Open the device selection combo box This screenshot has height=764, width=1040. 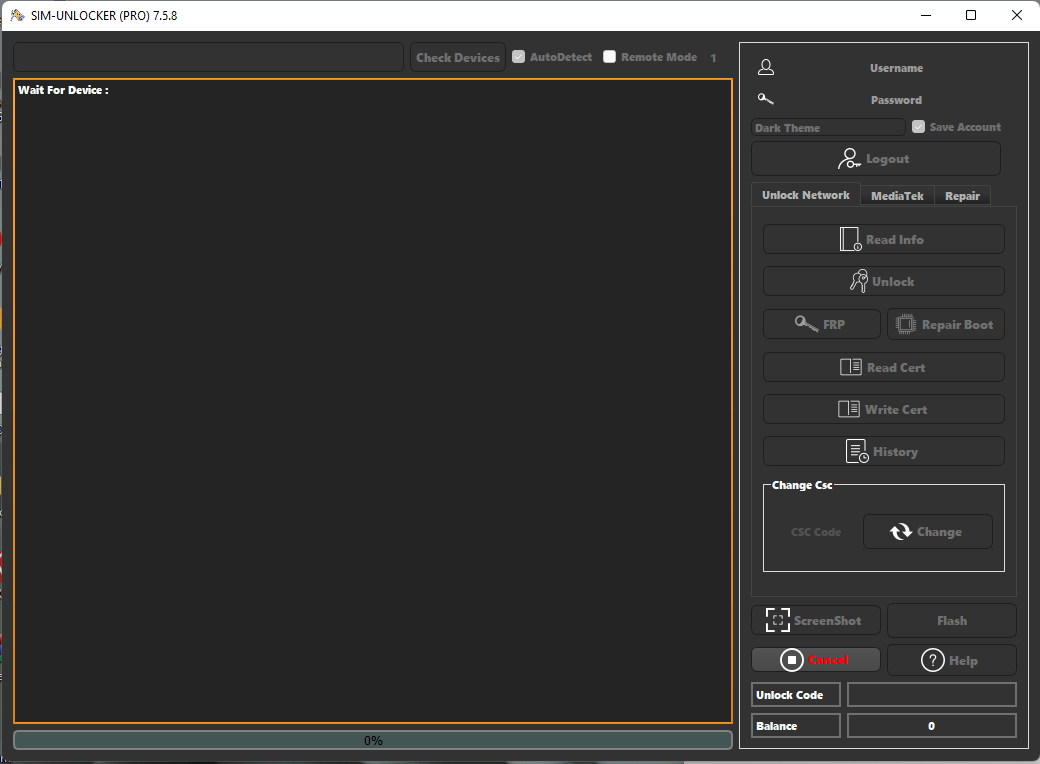point(208,57)
